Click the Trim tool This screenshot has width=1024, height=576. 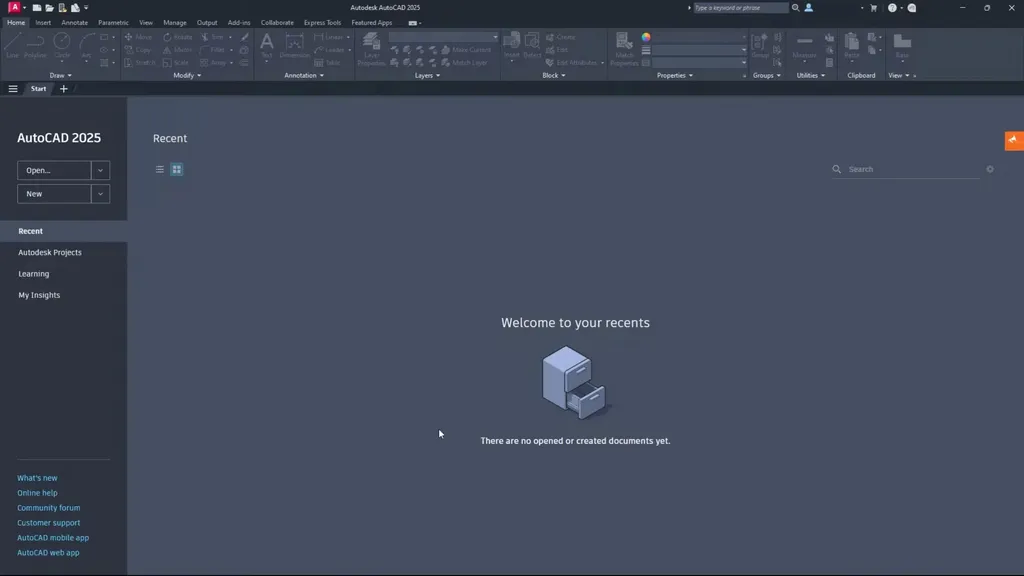pos(212,37)
